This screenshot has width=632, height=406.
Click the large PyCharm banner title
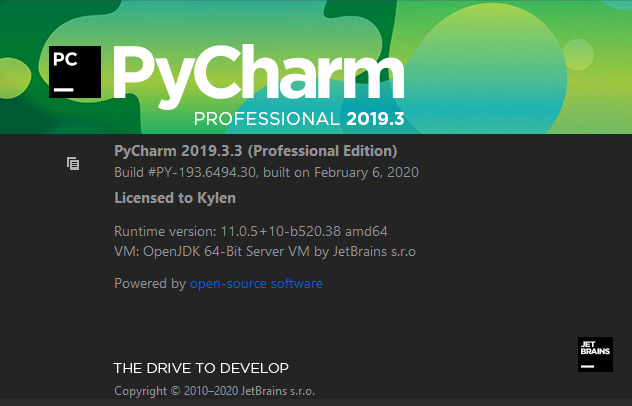(259, 77)
